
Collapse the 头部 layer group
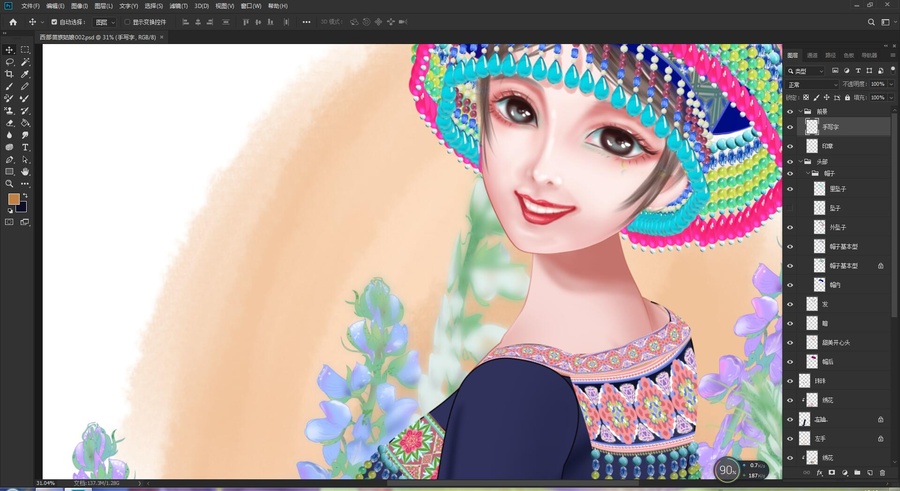click(801, 161)
